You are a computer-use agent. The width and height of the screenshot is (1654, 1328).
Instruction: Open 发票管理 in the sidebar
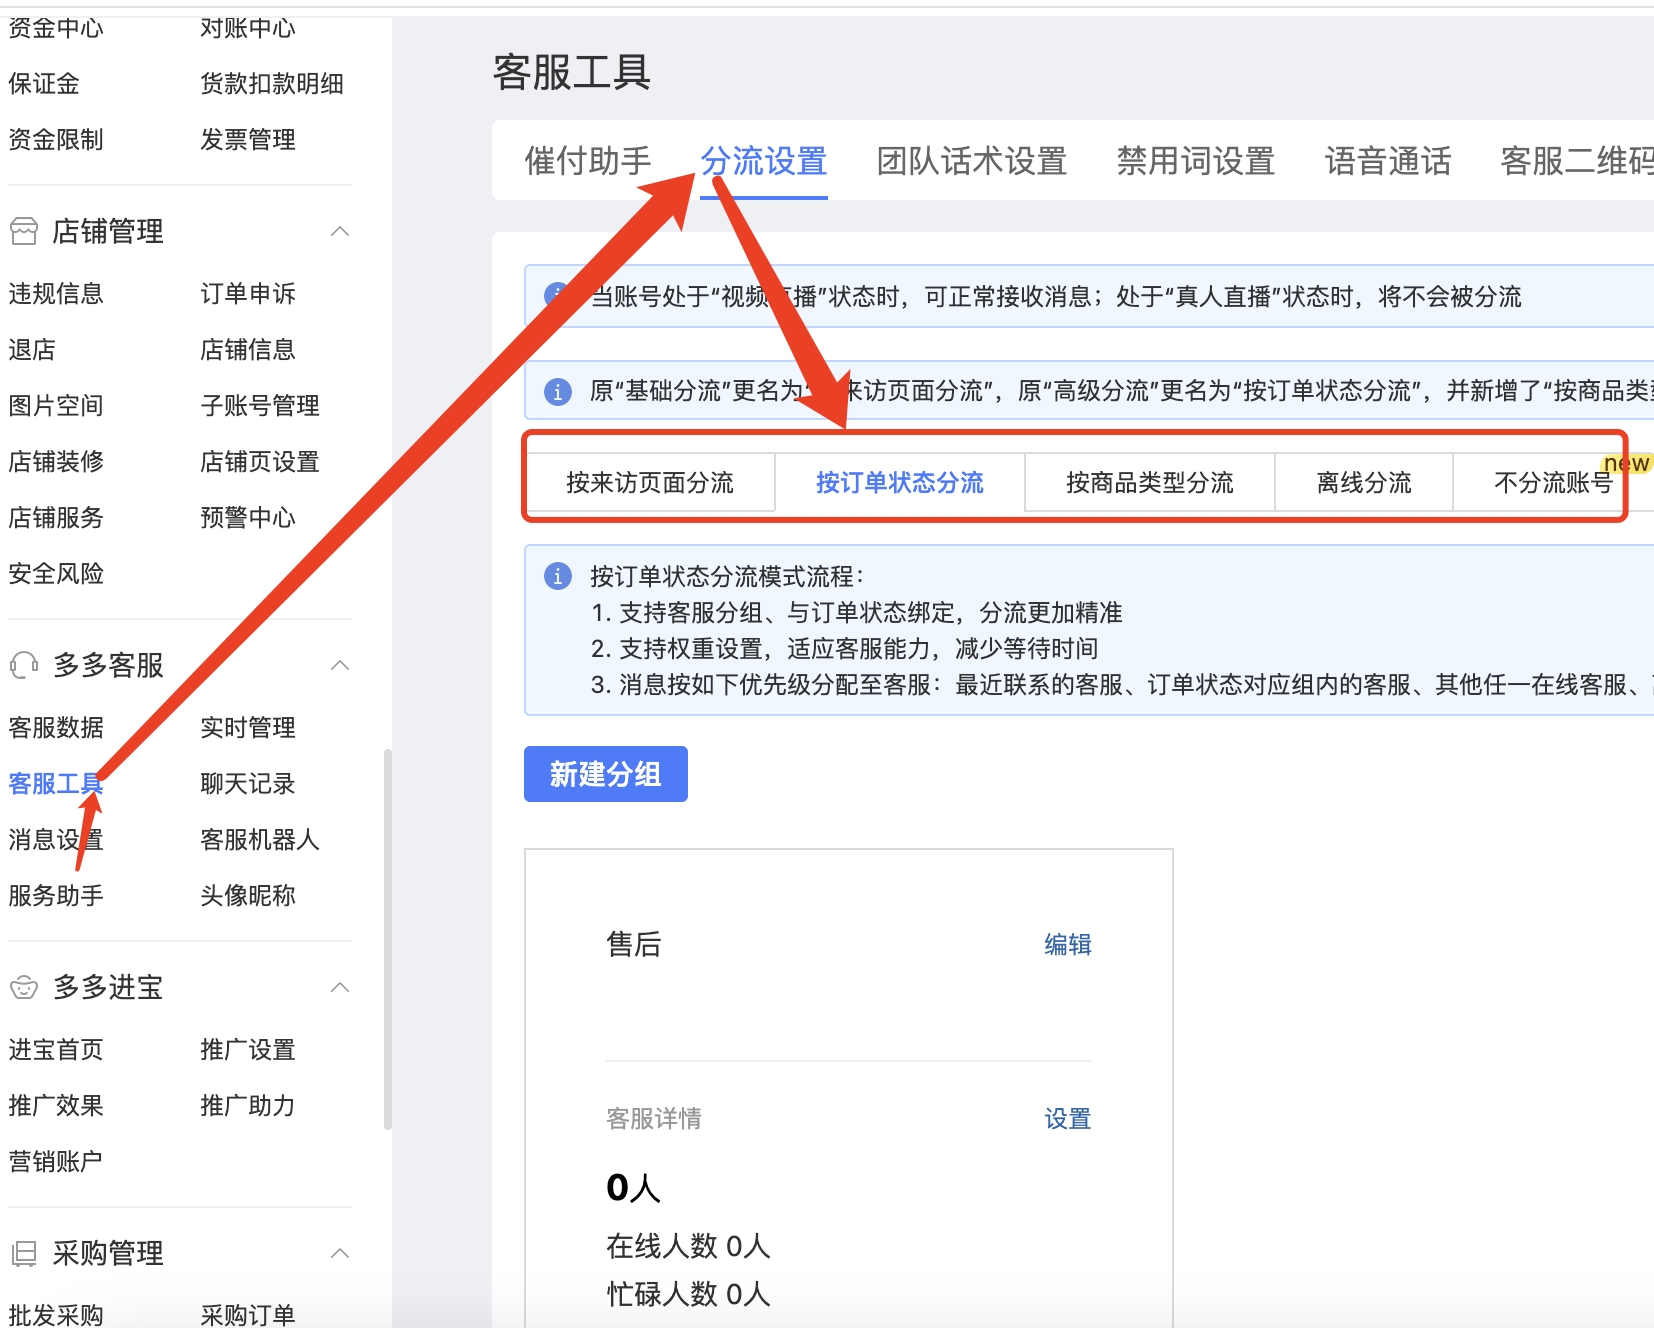point(248,140)
